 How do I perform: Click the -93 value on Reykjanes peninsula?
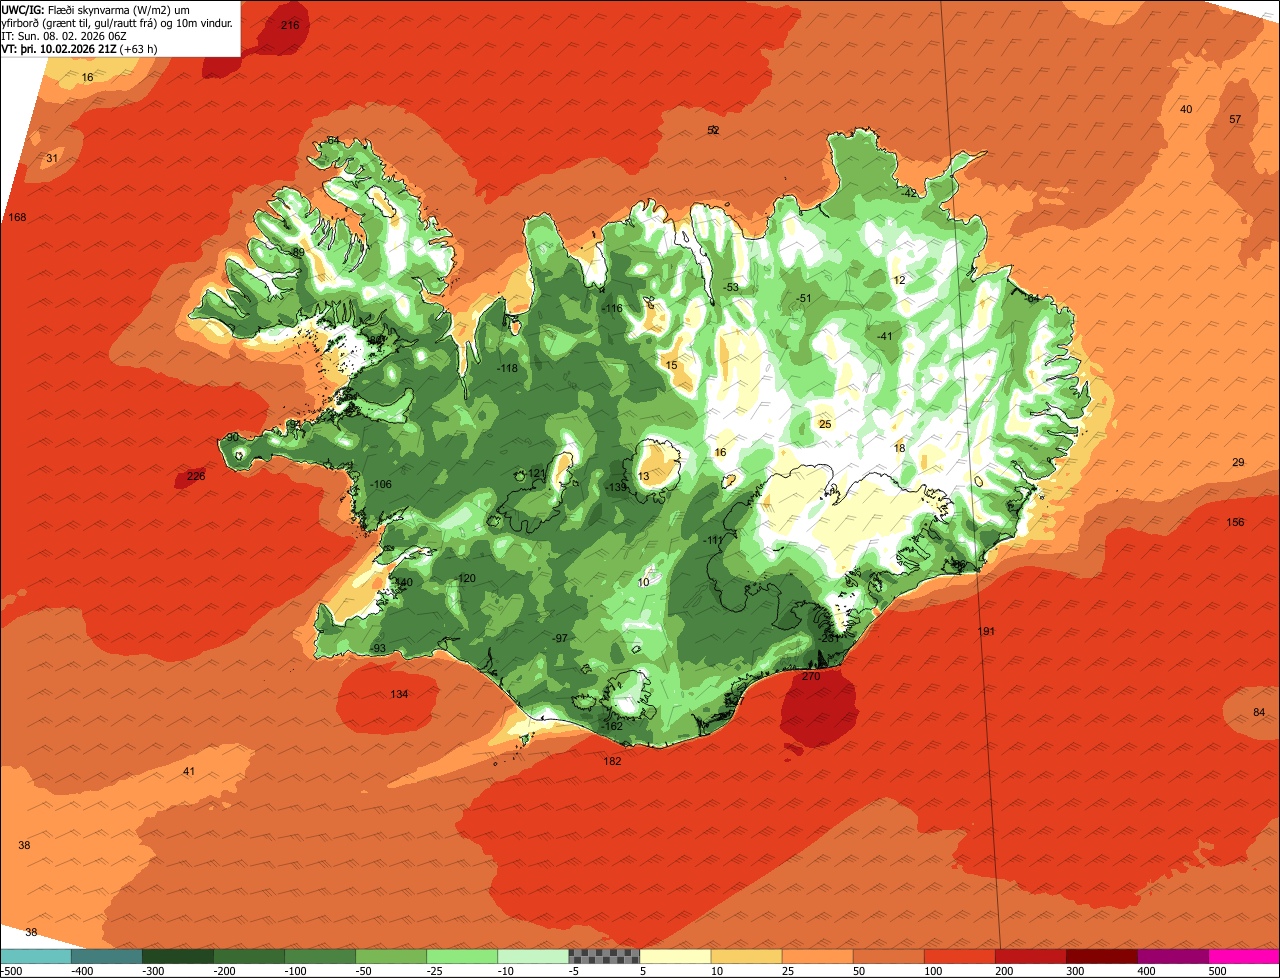[378, 649]
